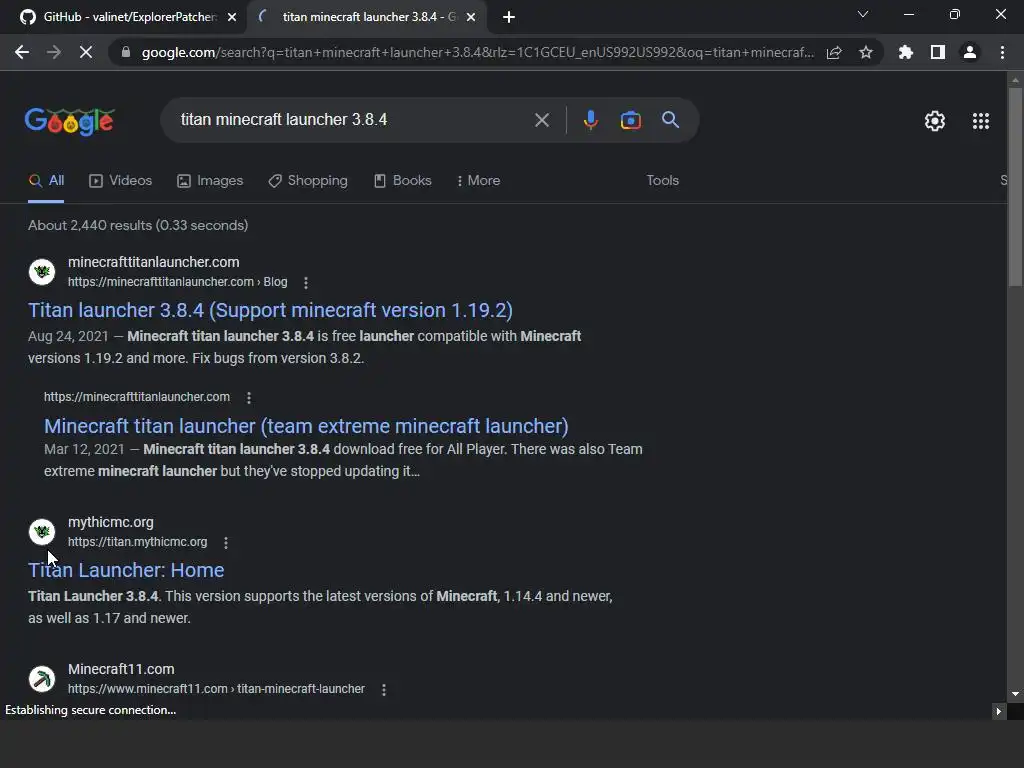This screenshot has height=768, width=1024.
Task: Search by image with the camera icon
Action: (630, 120)
